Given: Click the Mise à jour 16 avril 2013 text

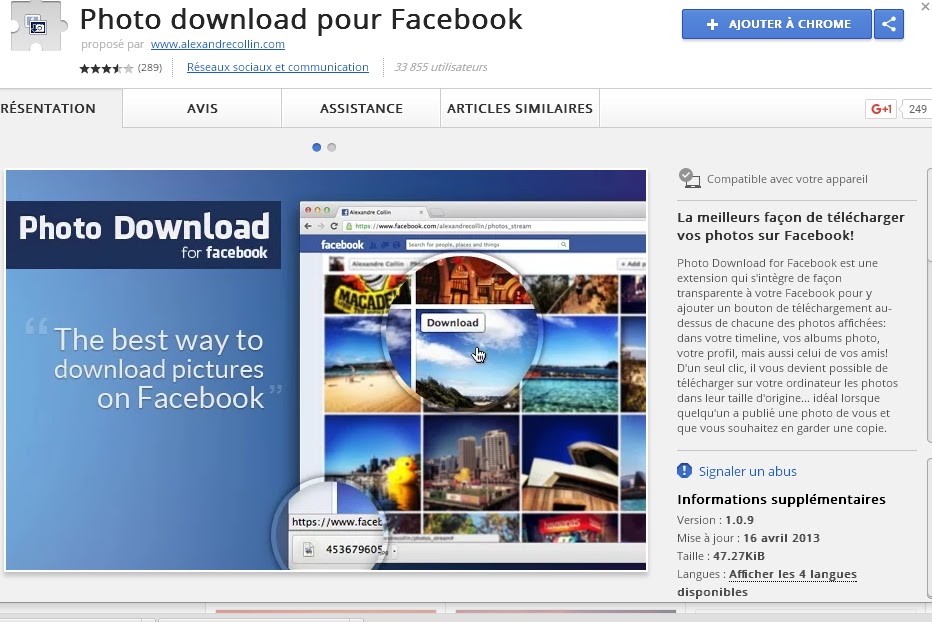Looking at the screenshot, I should [x=748, y=538].
